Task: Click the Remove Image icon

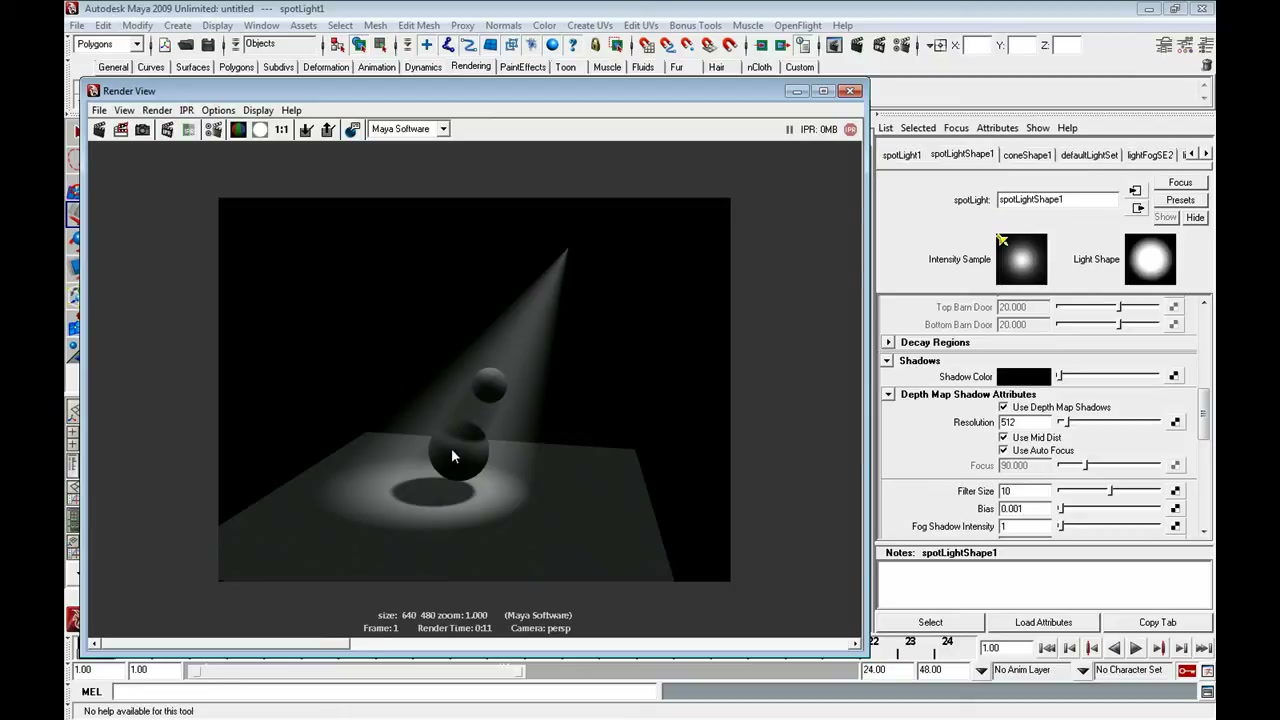Action: (x=328, y=129)
